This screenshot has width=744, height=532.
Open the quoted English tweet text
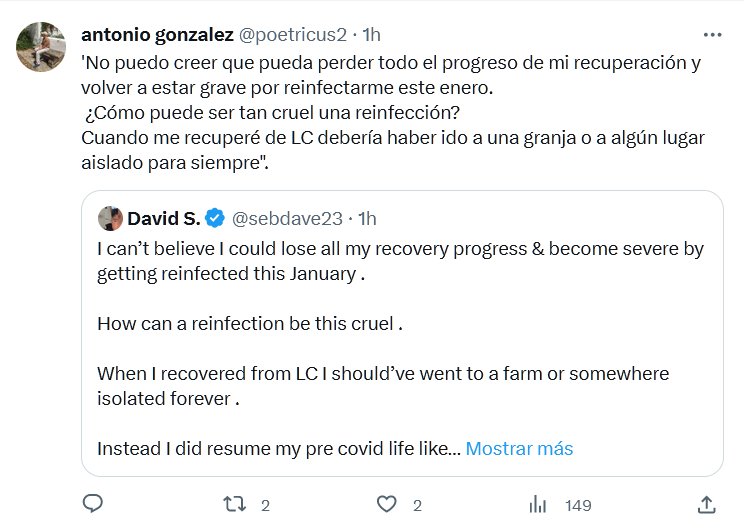[x=400, y=323]
